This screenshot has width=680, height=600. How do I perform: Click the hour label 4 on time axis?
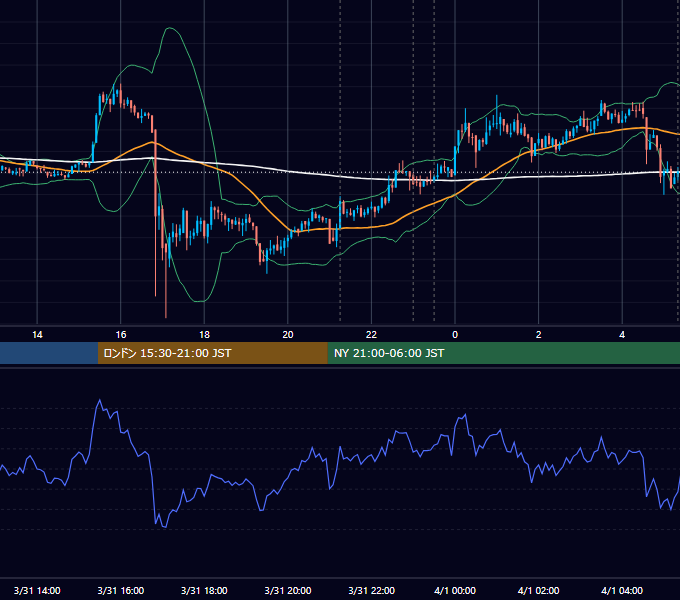click(622, 335)
